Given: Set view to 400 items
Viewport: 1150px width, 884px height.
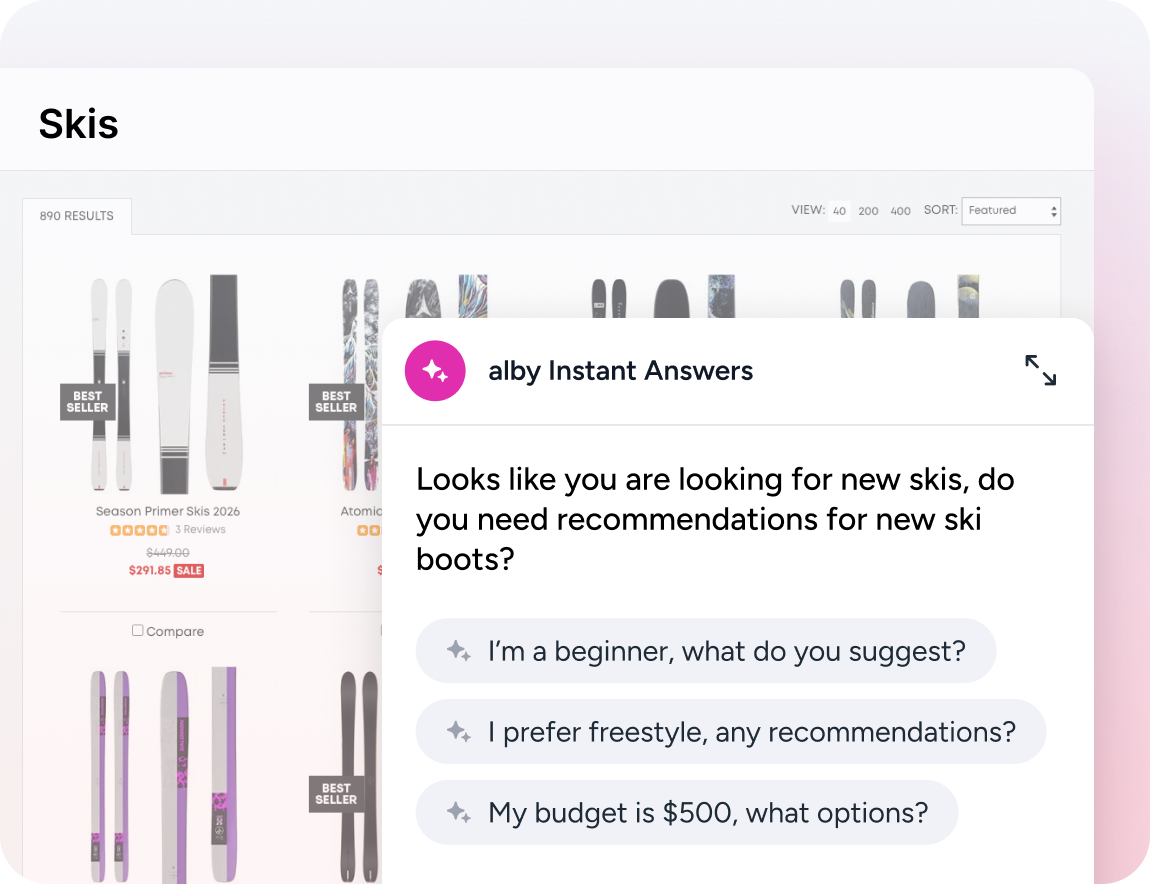Looking at the screenshot, I should (901, 211).
